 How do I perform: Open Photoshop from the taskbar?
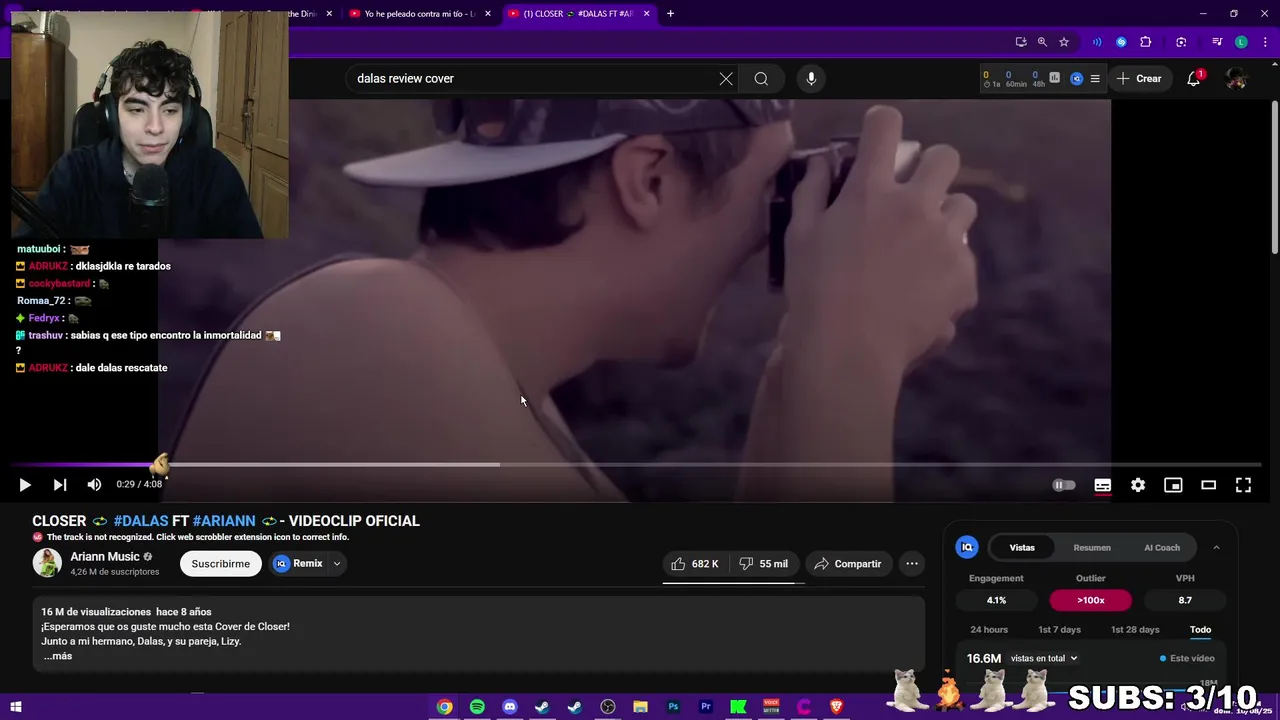coord(673,707)
